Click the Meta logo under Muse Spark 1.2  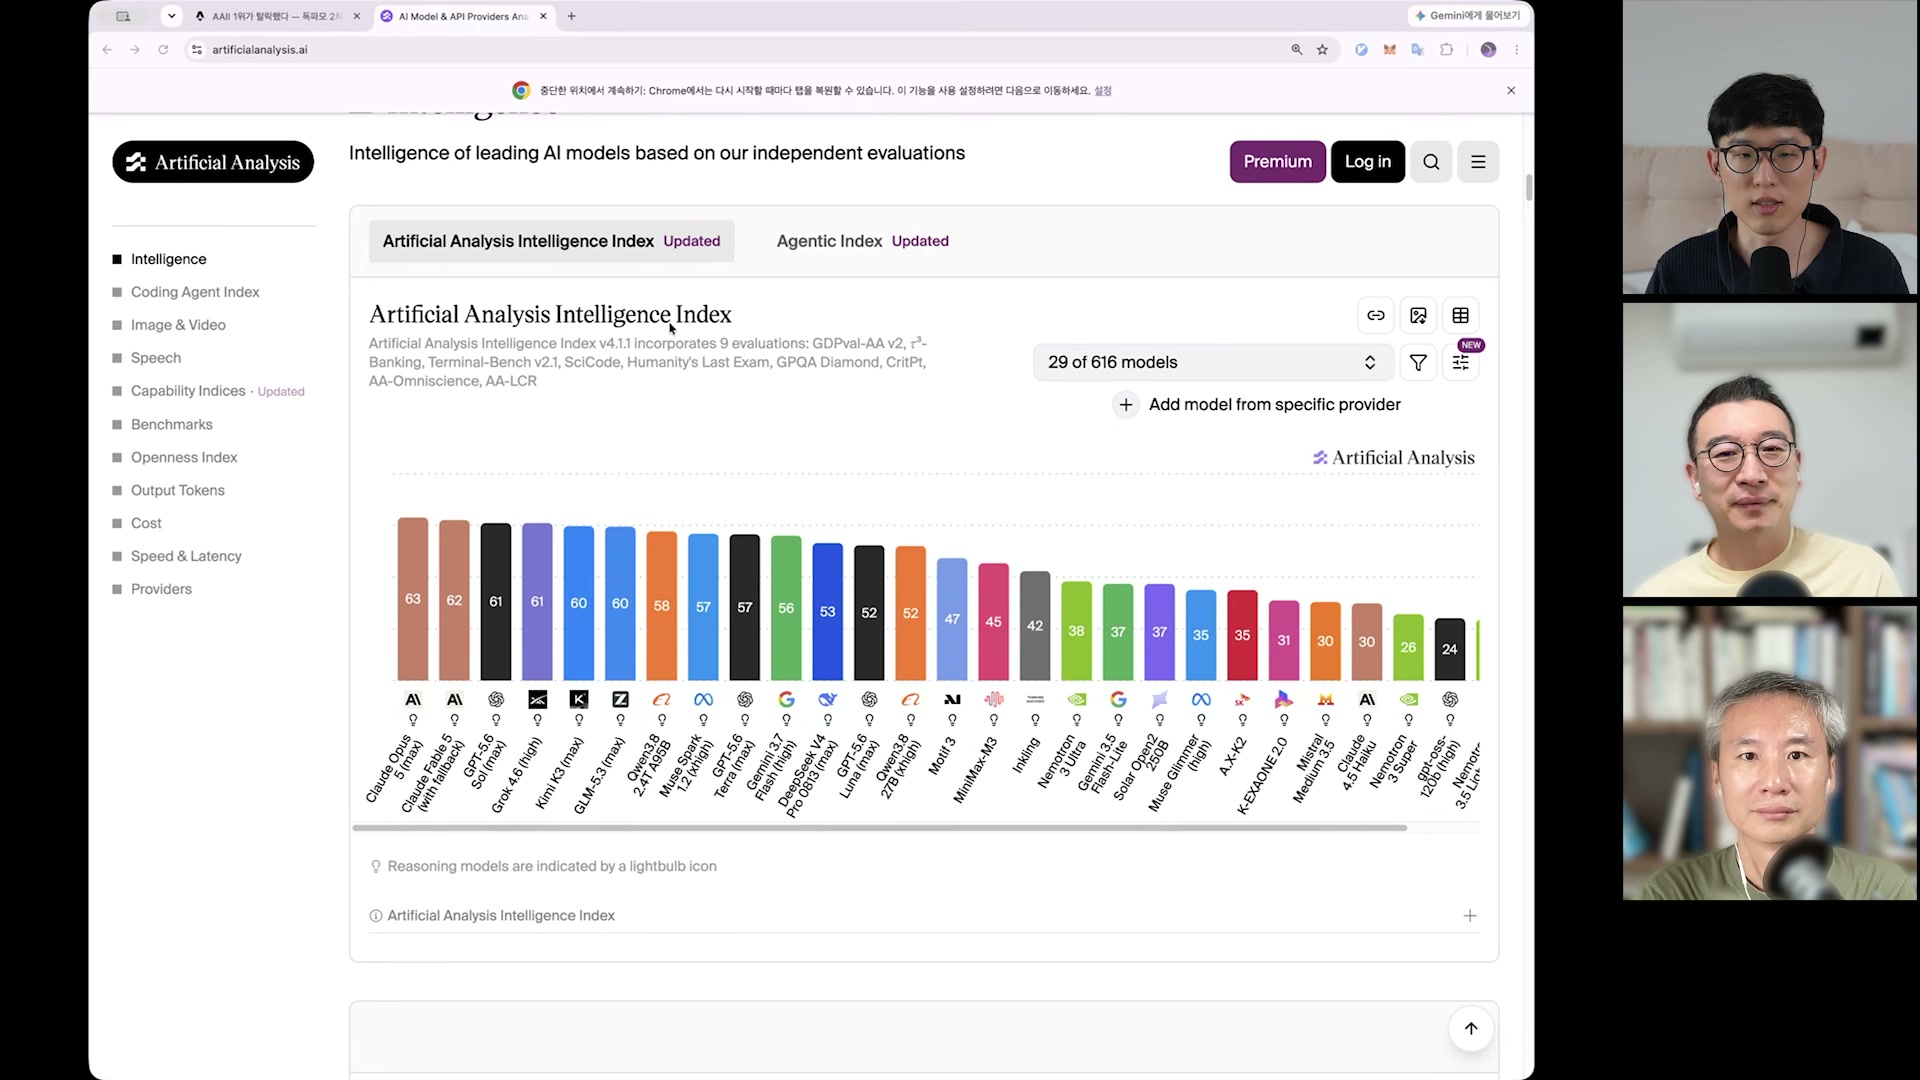703,700
